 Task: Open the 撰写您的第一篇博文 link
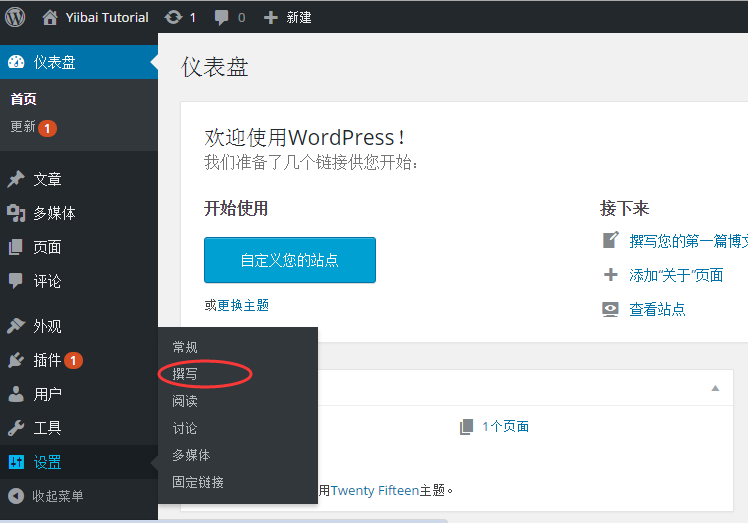pos(688,241)
